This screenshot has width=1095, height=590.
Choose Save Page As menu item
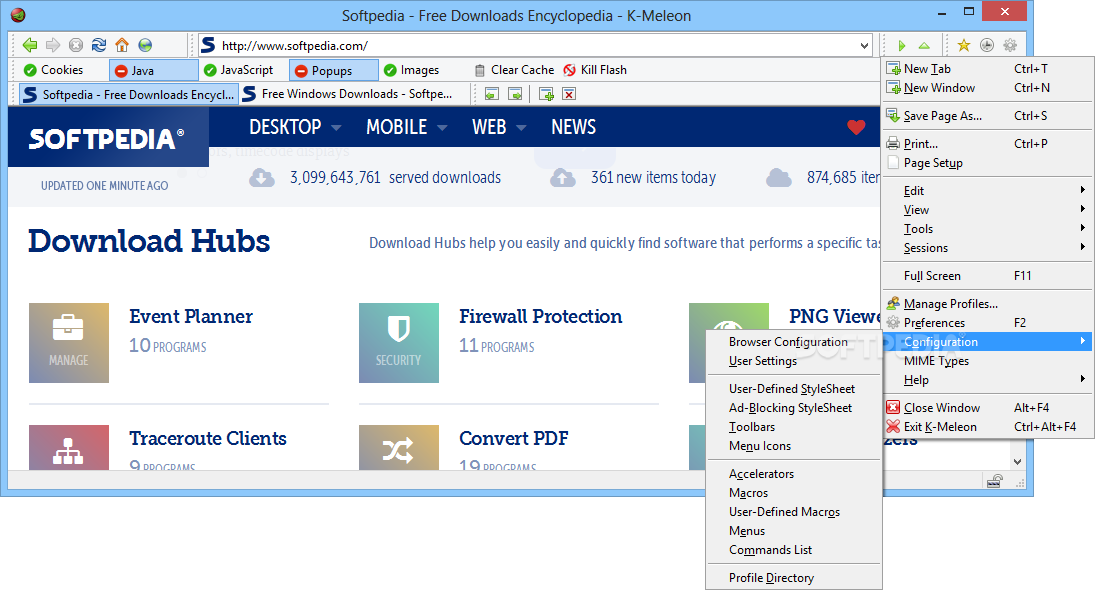[988, 115]
